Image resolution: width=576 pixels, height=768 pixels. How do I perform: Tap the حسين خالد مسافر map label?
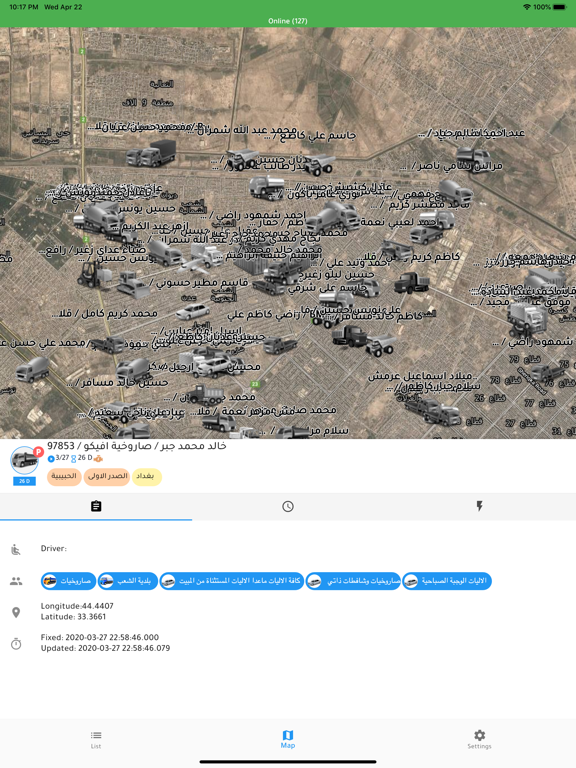[x=118, y=382]
